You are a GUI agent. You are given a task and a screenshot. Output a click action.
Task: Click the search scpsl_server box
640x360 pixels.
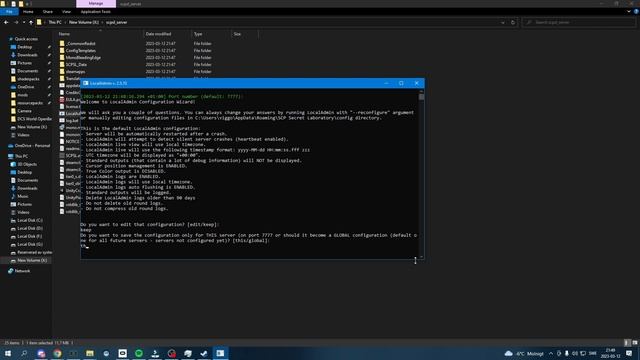click(579, 22)
